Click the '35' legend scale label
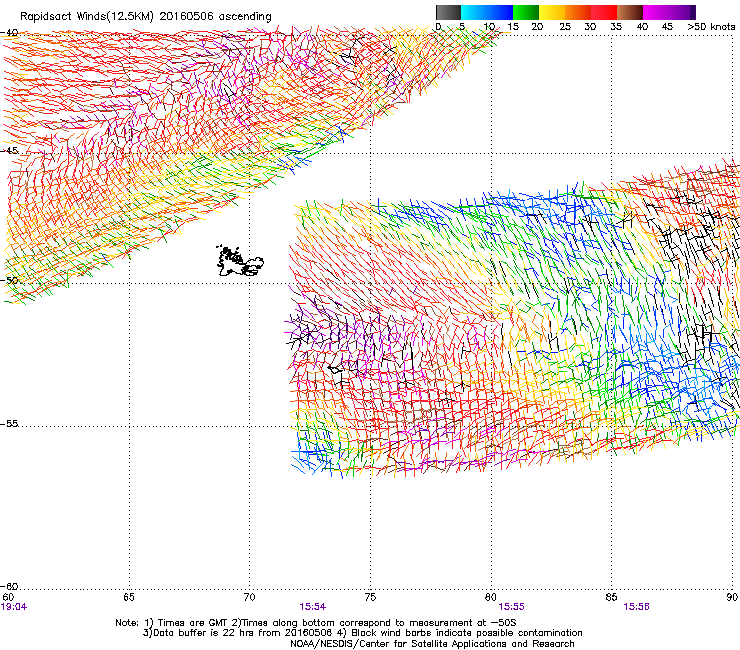 click(x=616, y=27)
